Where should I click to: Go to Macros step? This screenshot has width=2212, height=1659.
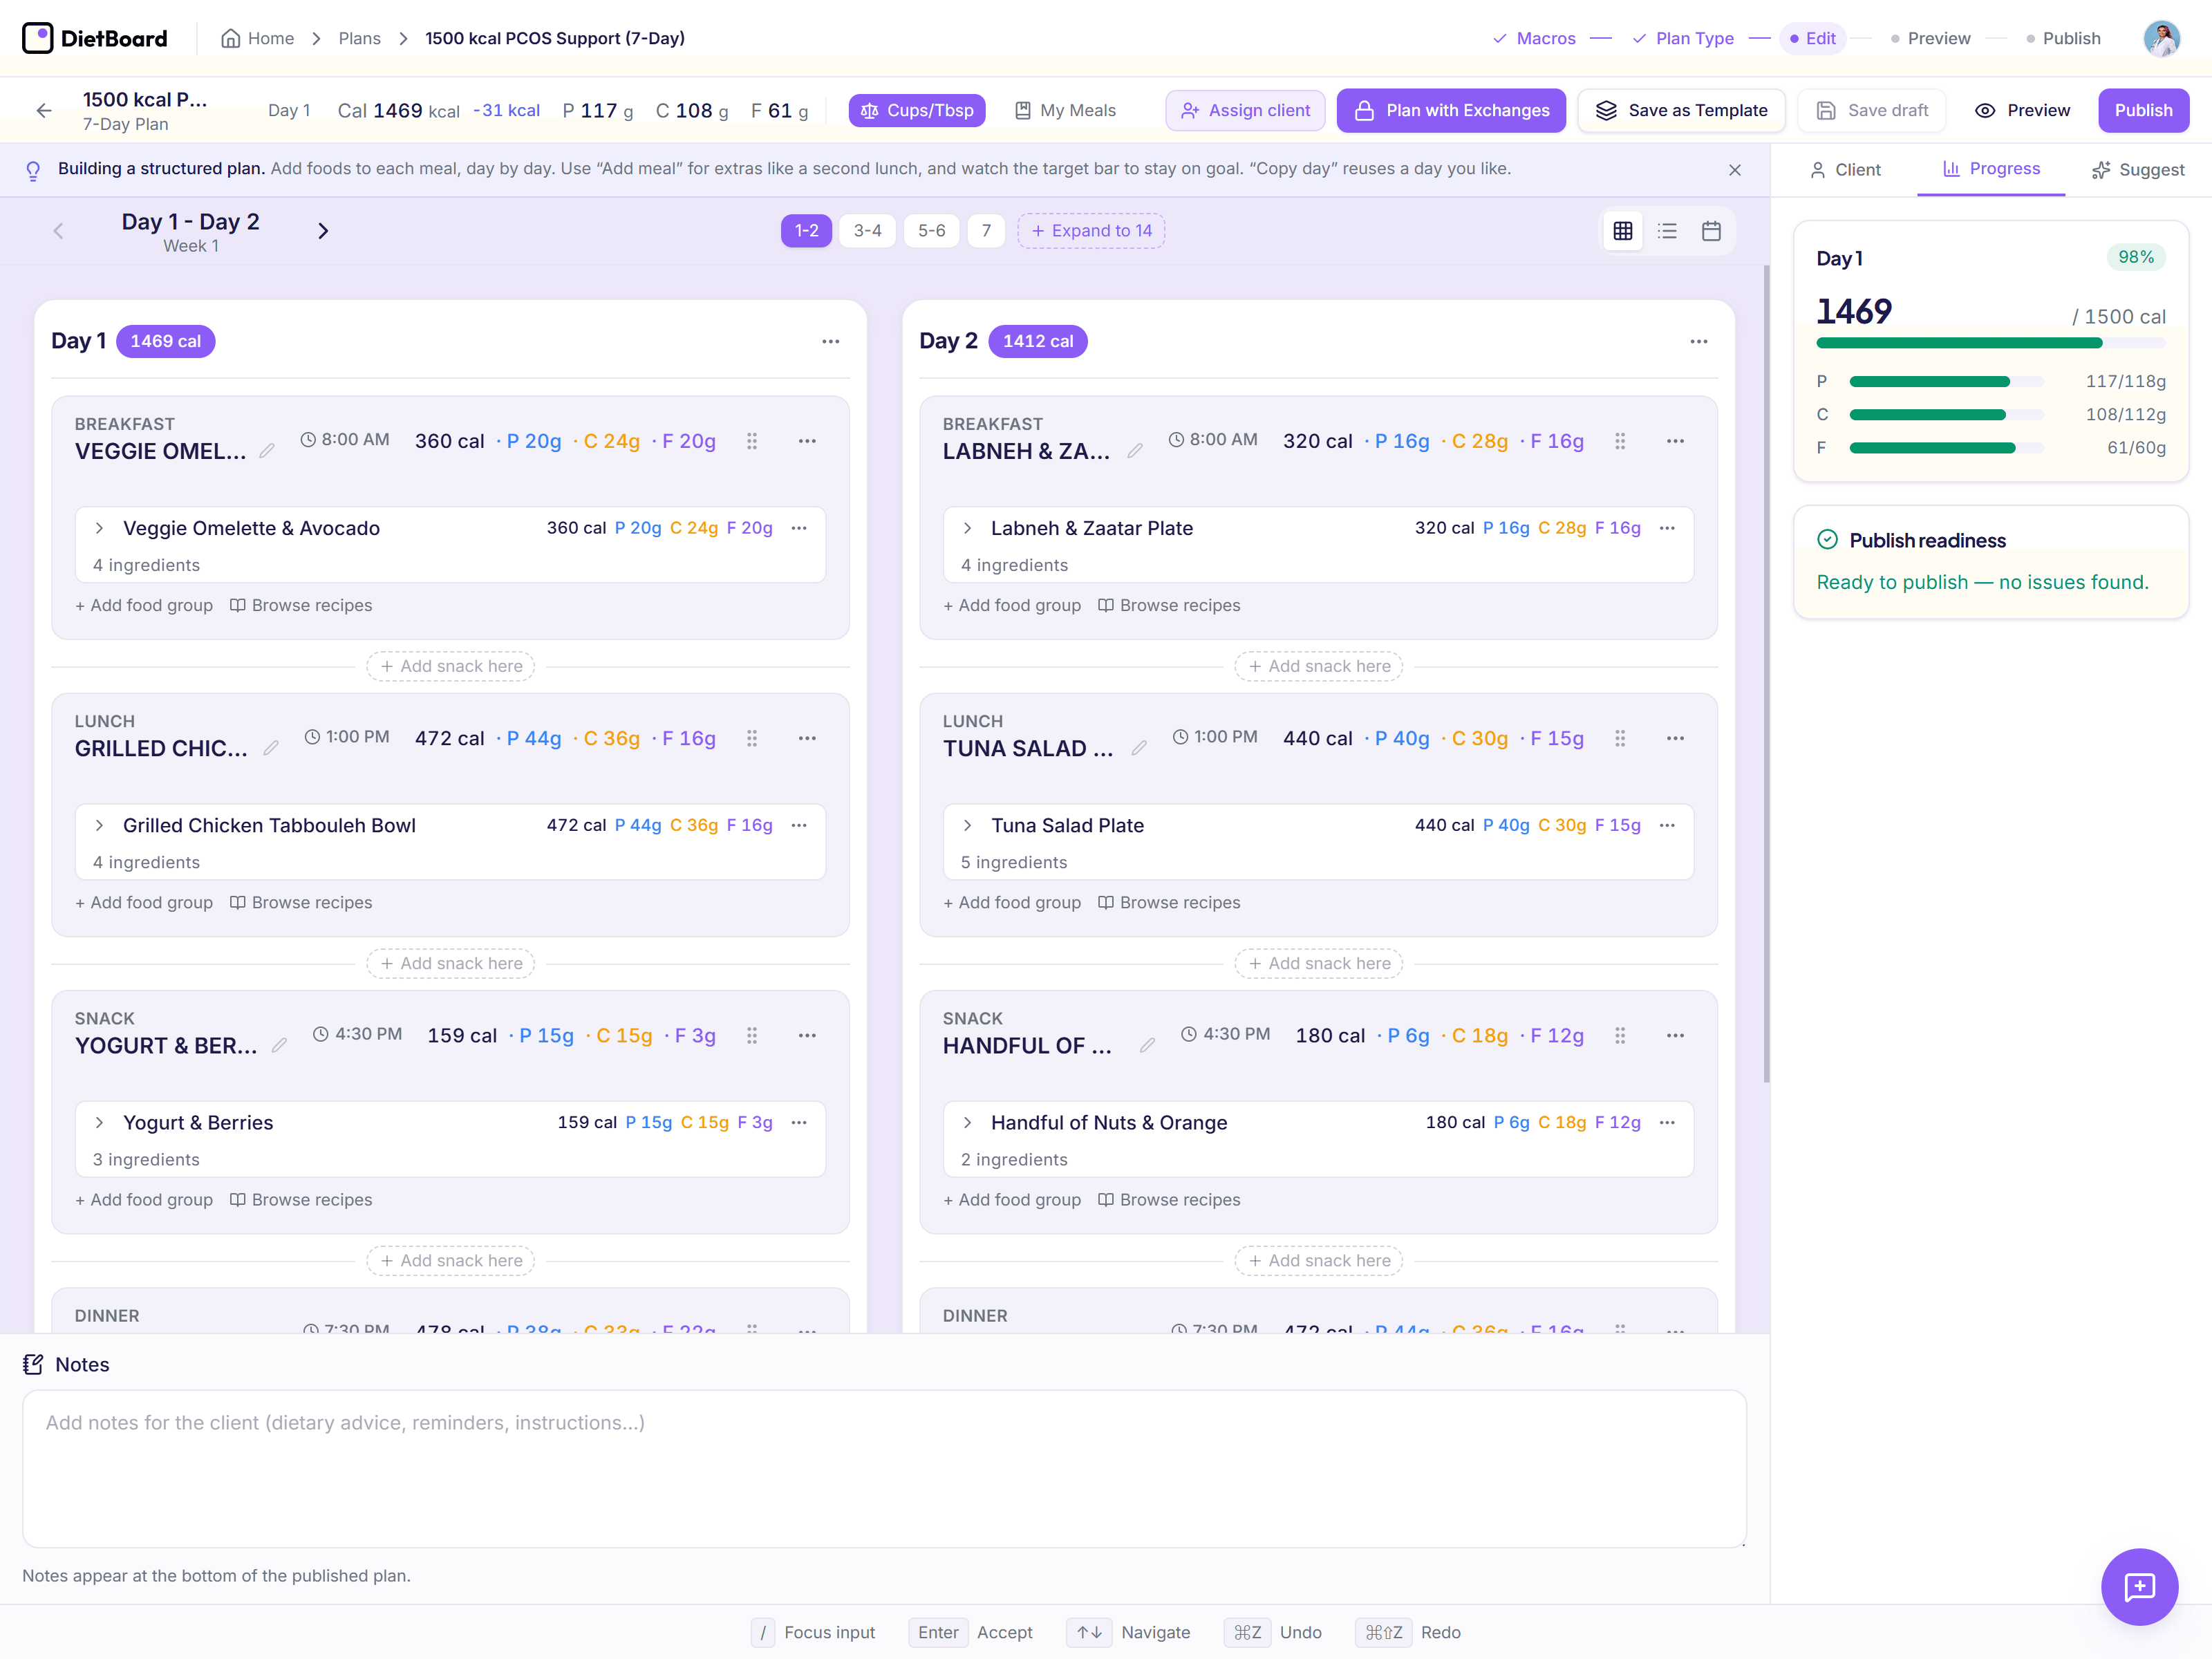(1534, 39)
